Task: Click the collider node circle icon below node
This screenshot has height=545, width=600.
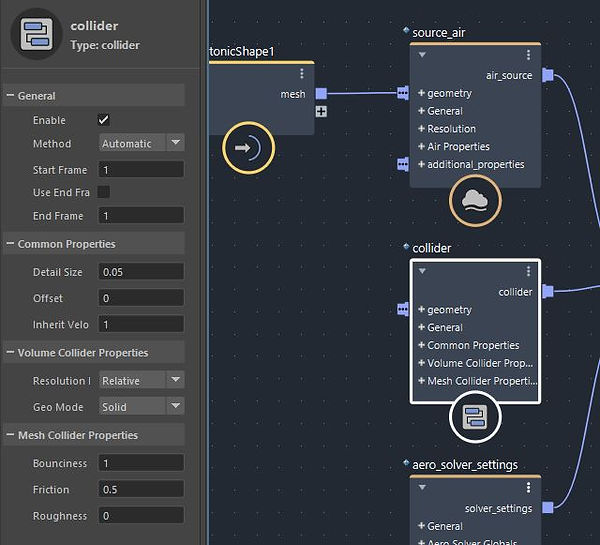Action: coord(475,417)
